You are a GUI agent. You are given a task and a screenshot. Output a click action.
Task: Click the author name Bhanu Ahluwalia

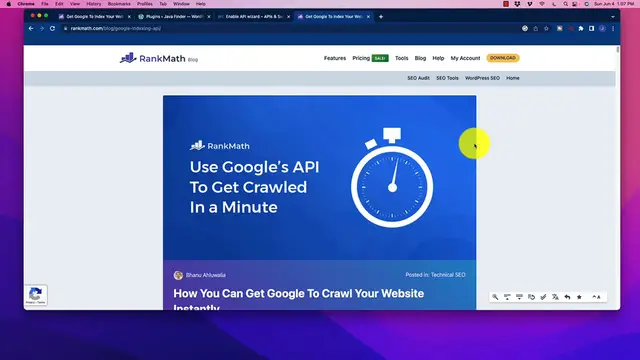click(206, 275)
